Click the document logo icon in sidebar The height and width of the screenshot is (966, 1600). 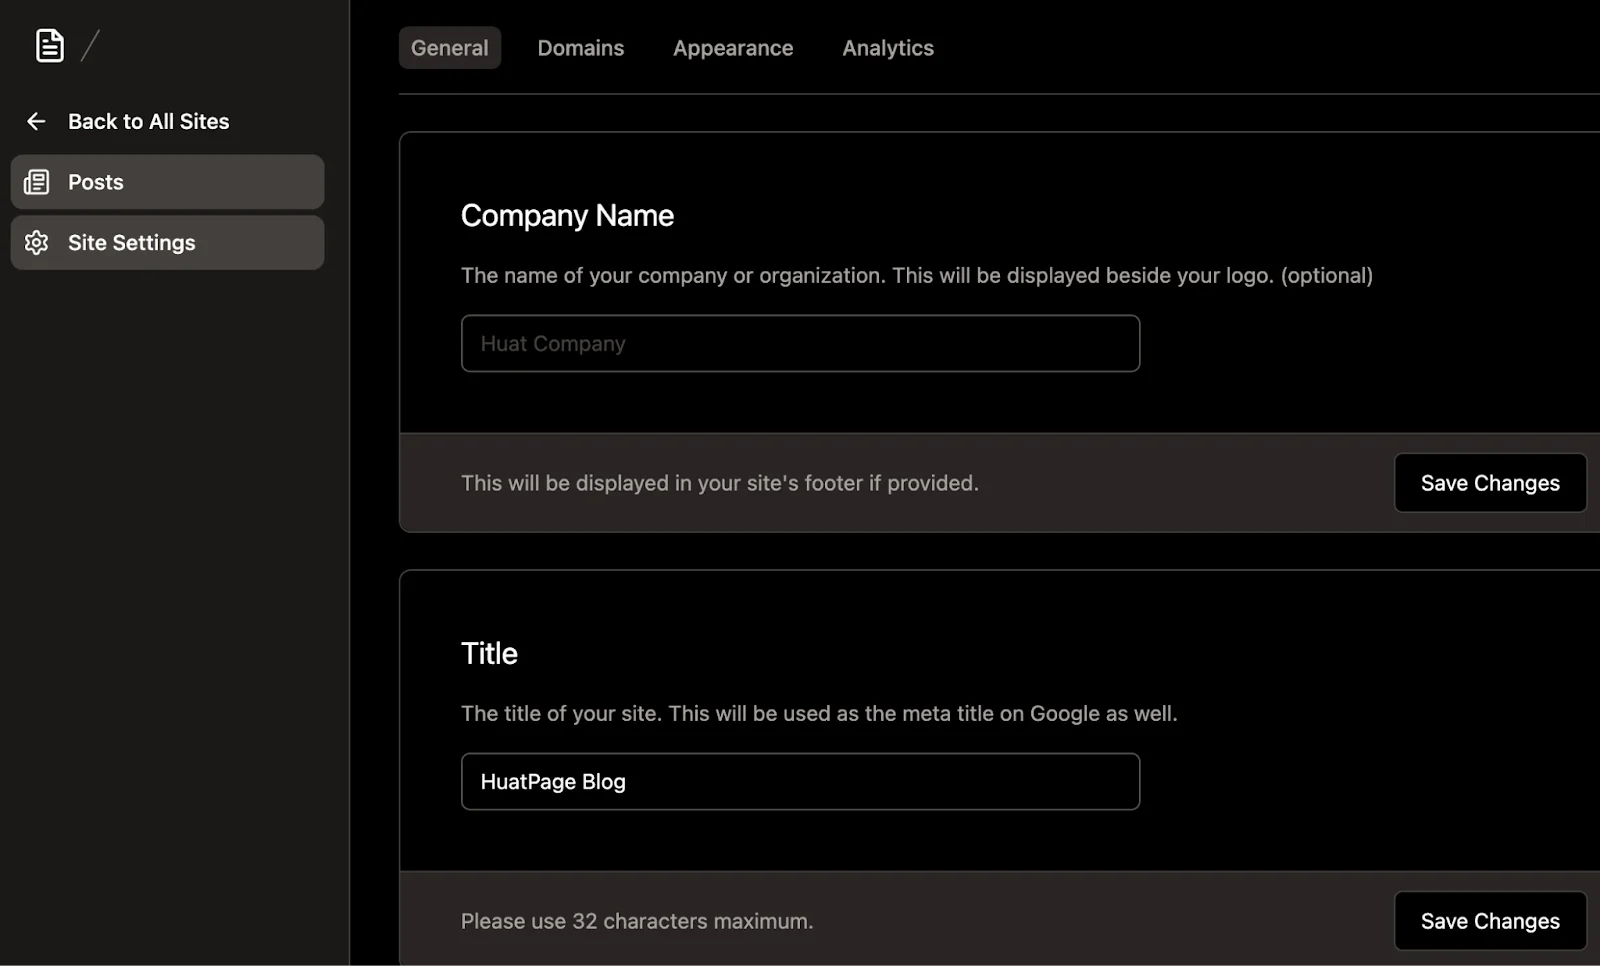[x=49, y=45]
